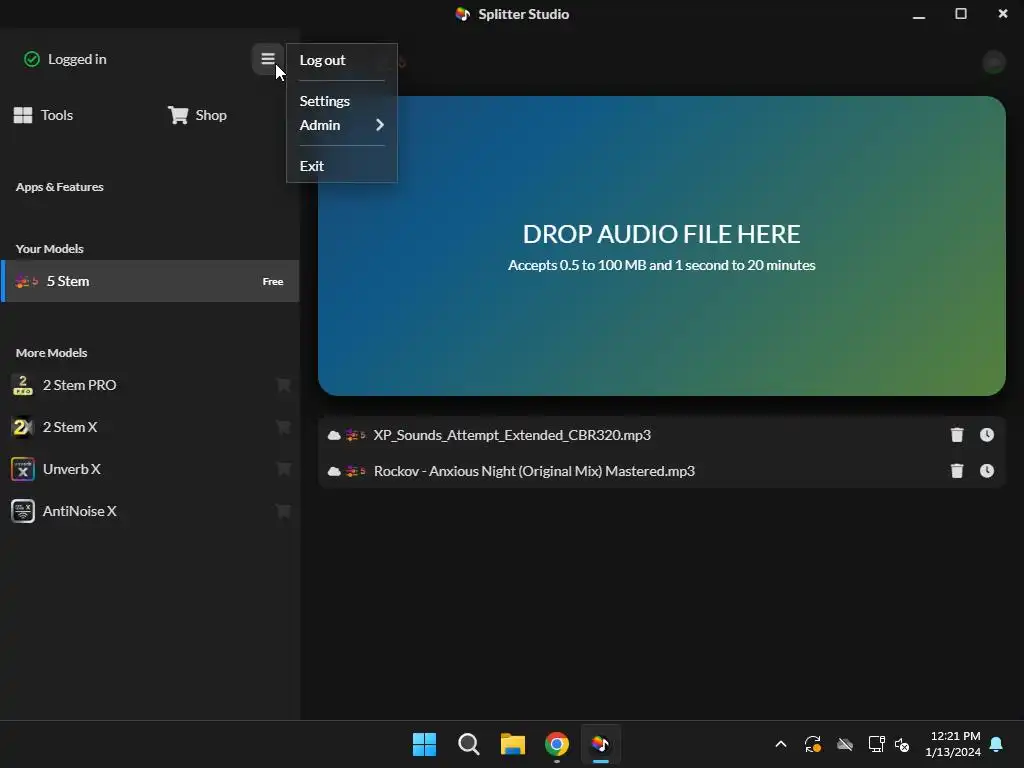Click clock icon for XP_Sounds_Attempt file
The image size is (1024, 768).
click(x=987, y=435)
